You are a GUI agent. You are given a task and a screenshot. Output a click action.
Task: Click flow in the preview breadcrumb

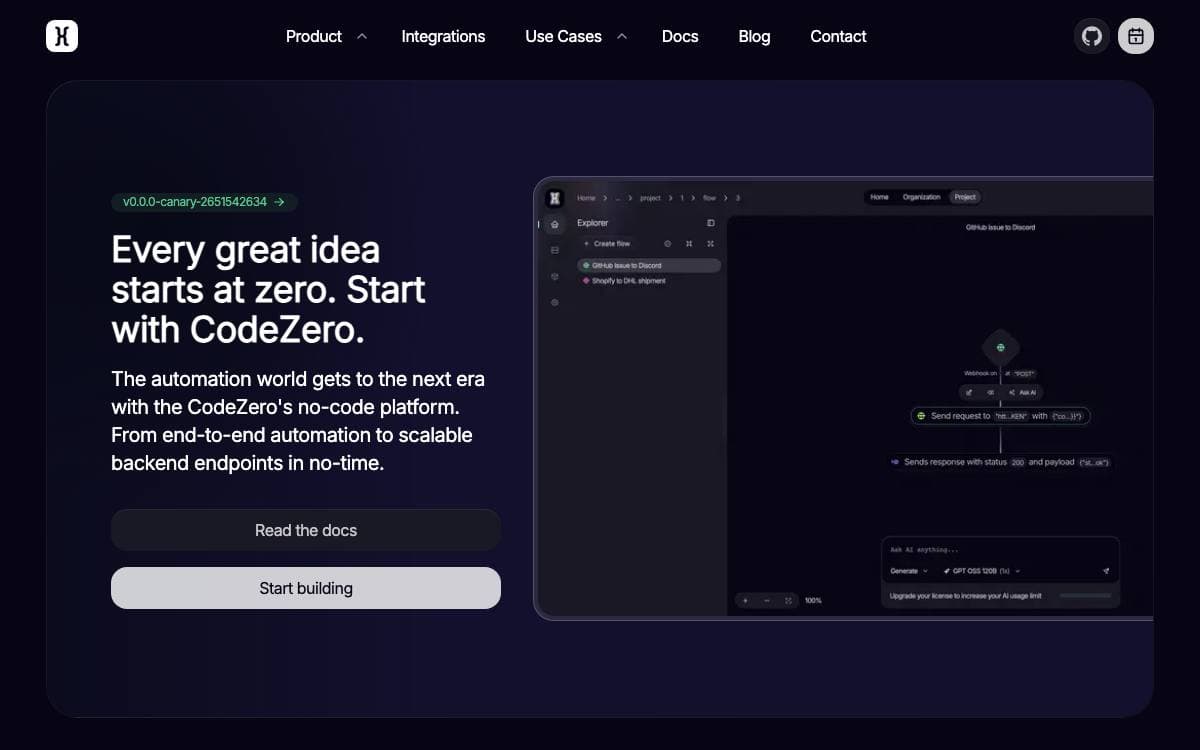[x=709, y=198]
